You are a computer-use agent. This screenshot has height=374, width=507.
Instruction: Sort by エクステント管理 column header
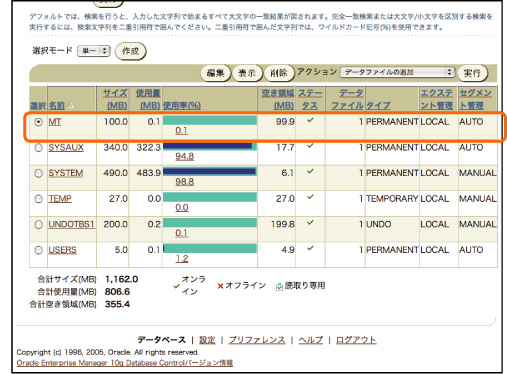[x=437, y=99]
